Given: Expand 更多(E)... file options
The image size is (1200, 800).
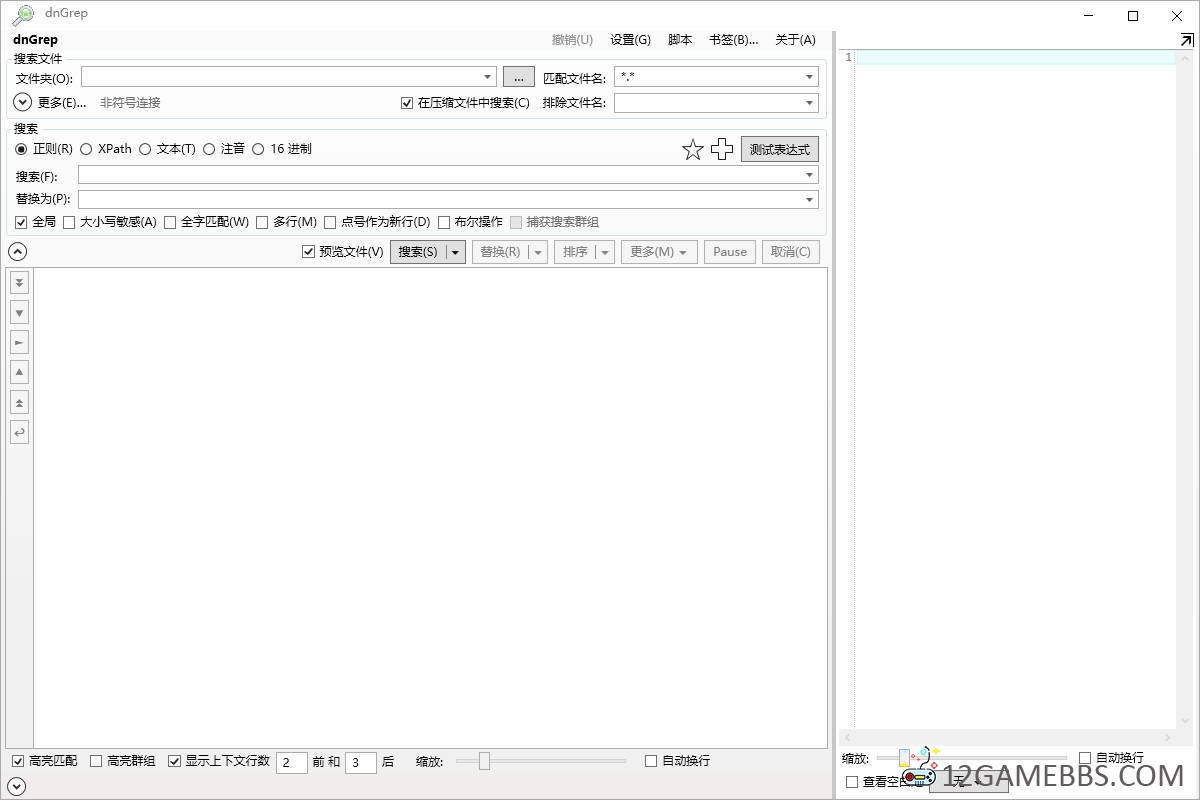Looking at the screenshot, I should (x=50, y=102).
